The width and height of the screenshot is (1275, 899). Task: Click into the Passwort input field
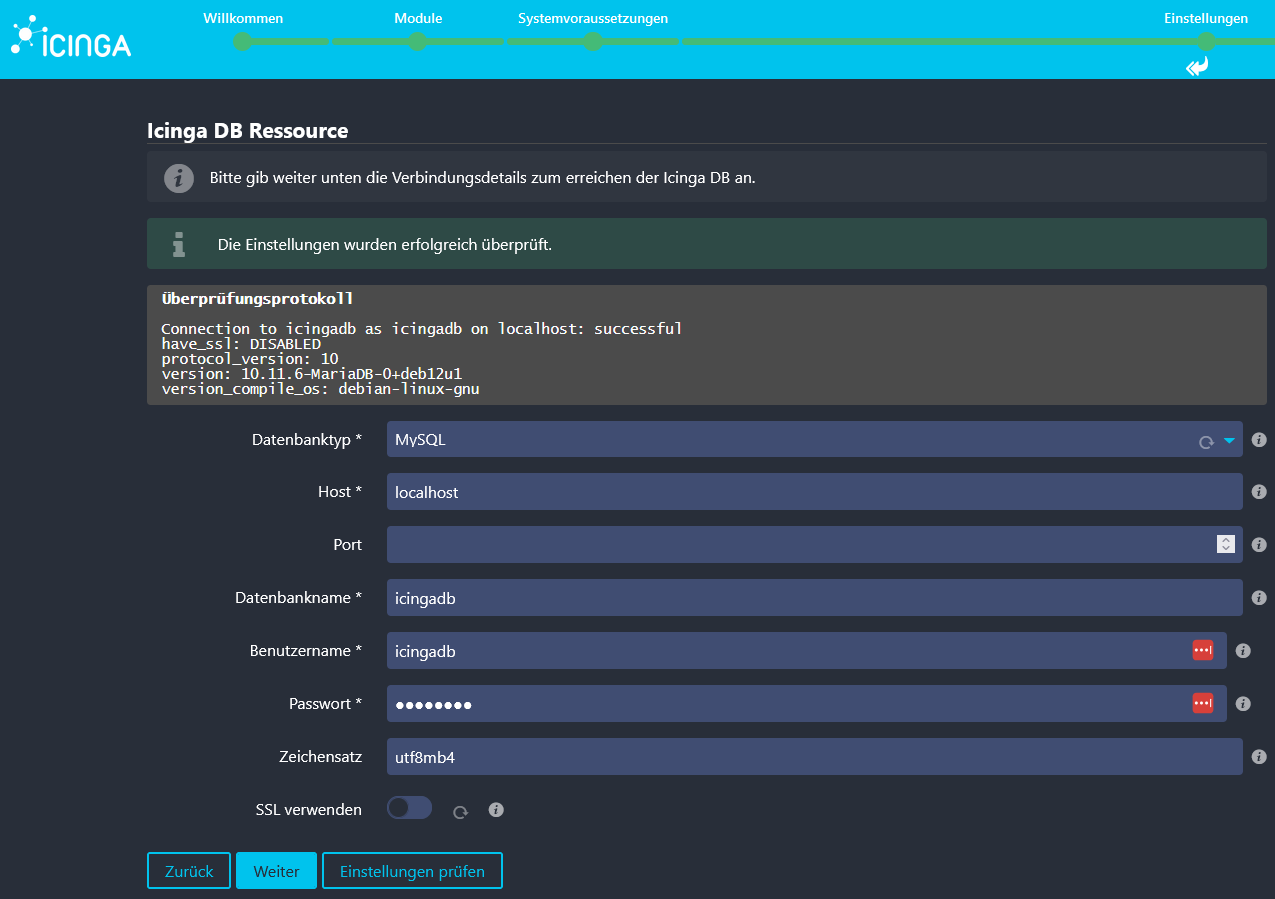pyautogui.click(x=807, y=704)
